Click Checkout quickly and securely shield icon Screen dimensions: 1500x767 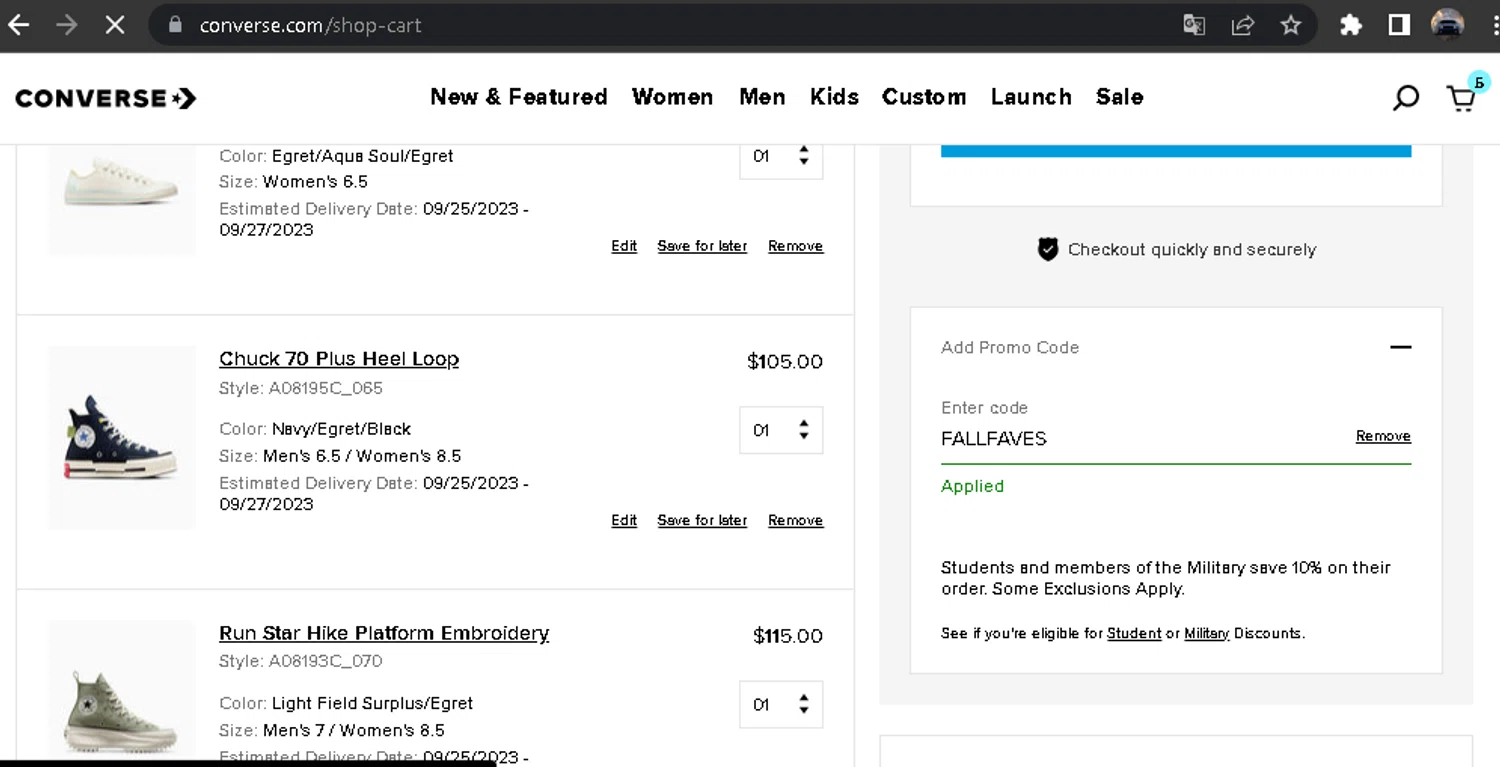coord(1047,249)
